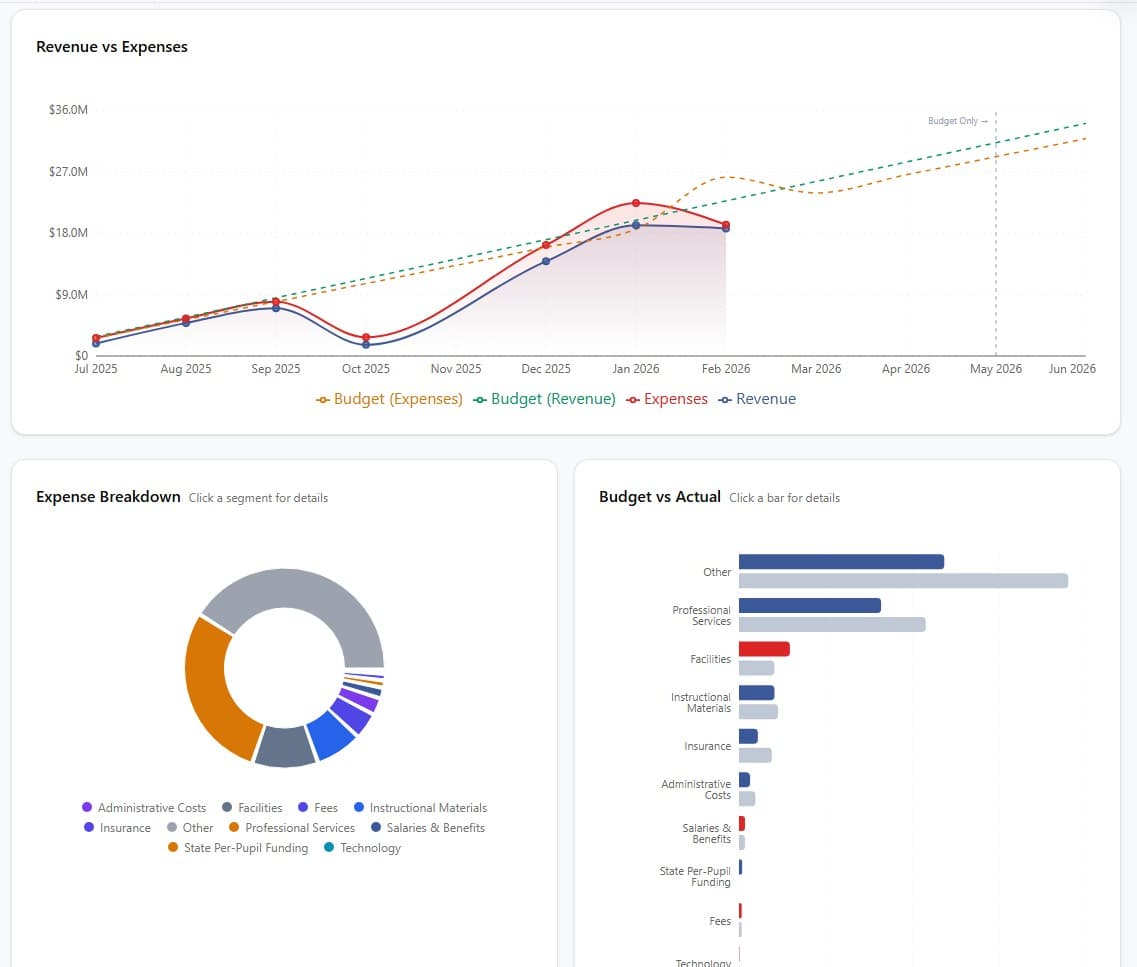
Task: Click the blue Instructional Materials actual bar
Action: click(756, 692)
